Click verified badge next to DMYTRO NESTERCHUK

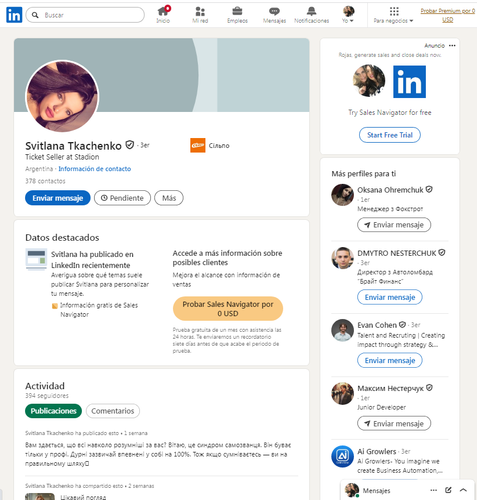[x=442, y=253]
